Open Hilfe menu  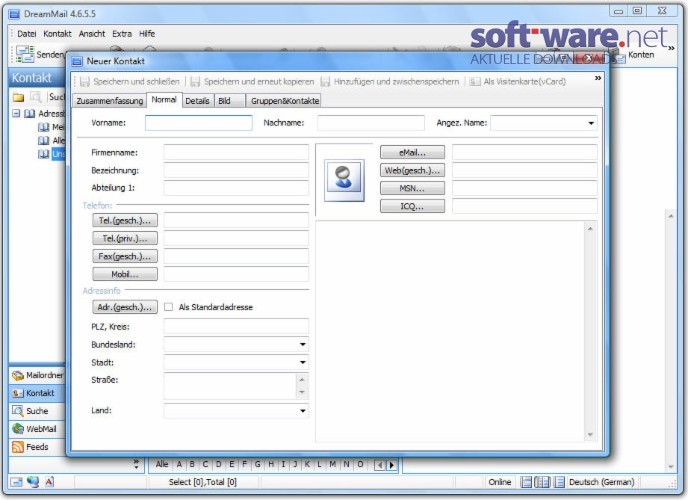coord(147,34)
